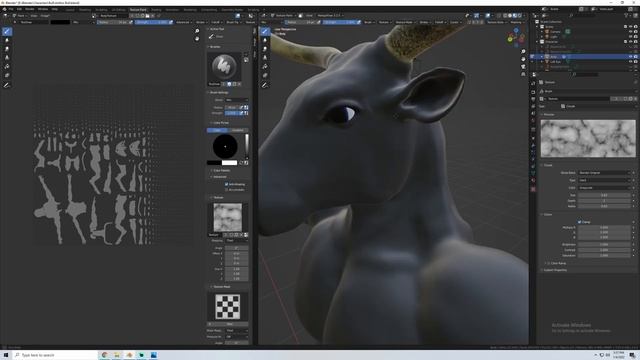
Task: Open Stroke popover in image editor header
Action: pyautogui.click(x=201, y=22)
